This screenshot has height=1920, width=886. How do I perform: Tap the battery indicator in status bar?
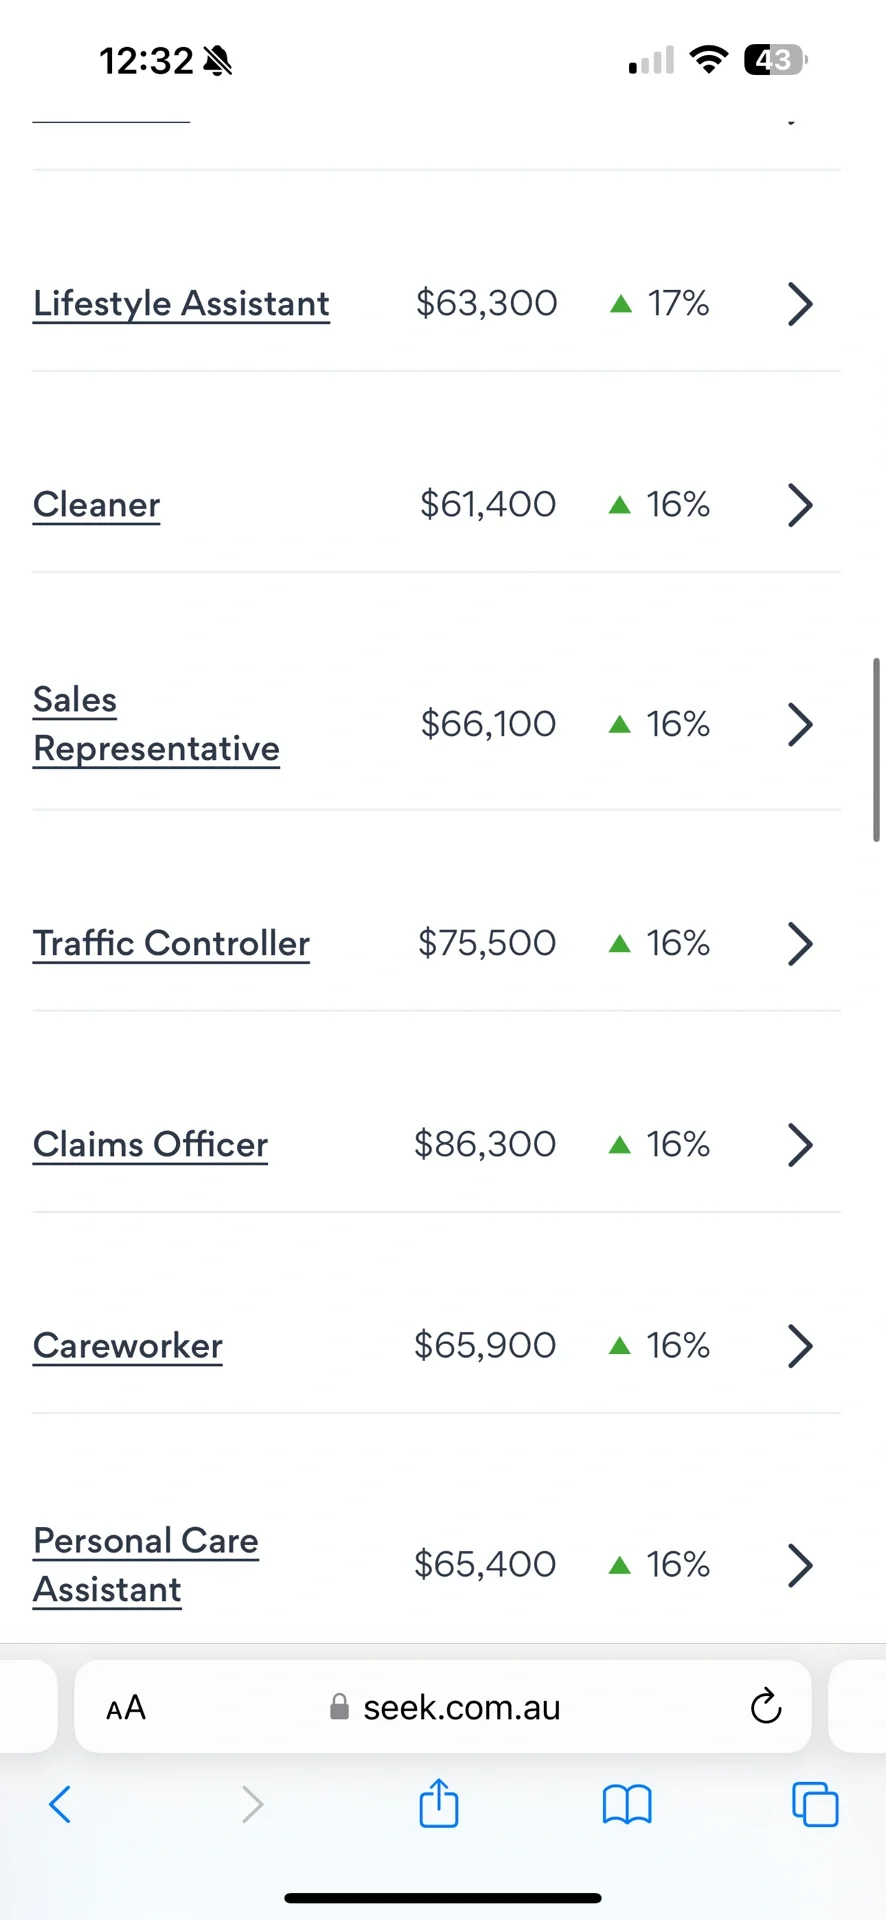click(x=776, y=60)
